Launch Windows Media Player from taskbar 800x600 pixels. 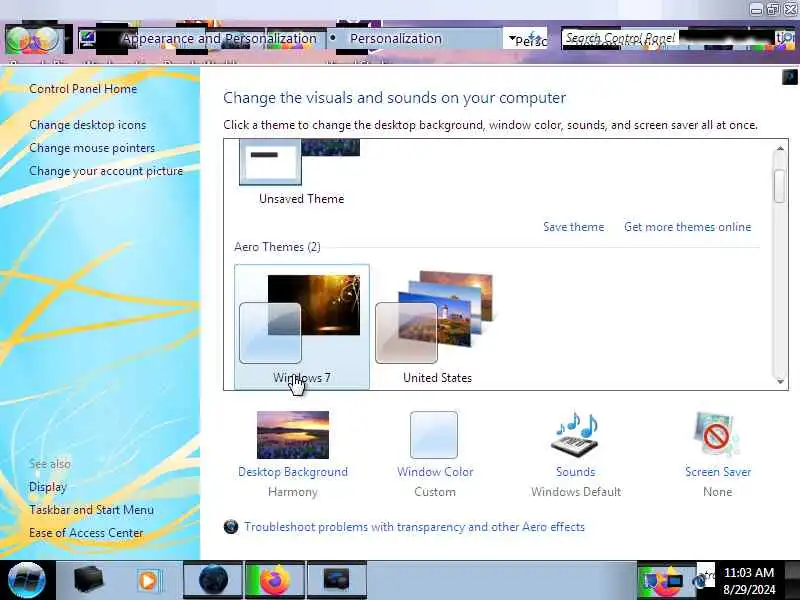(148, 580)
